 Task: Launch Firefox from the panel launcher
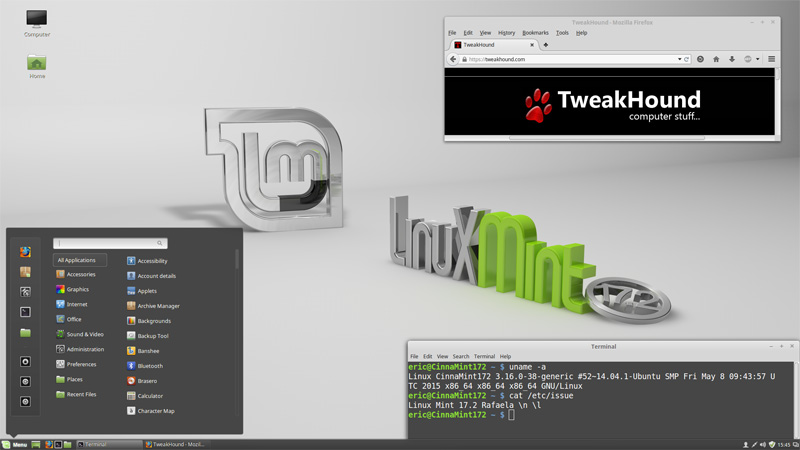49,444
